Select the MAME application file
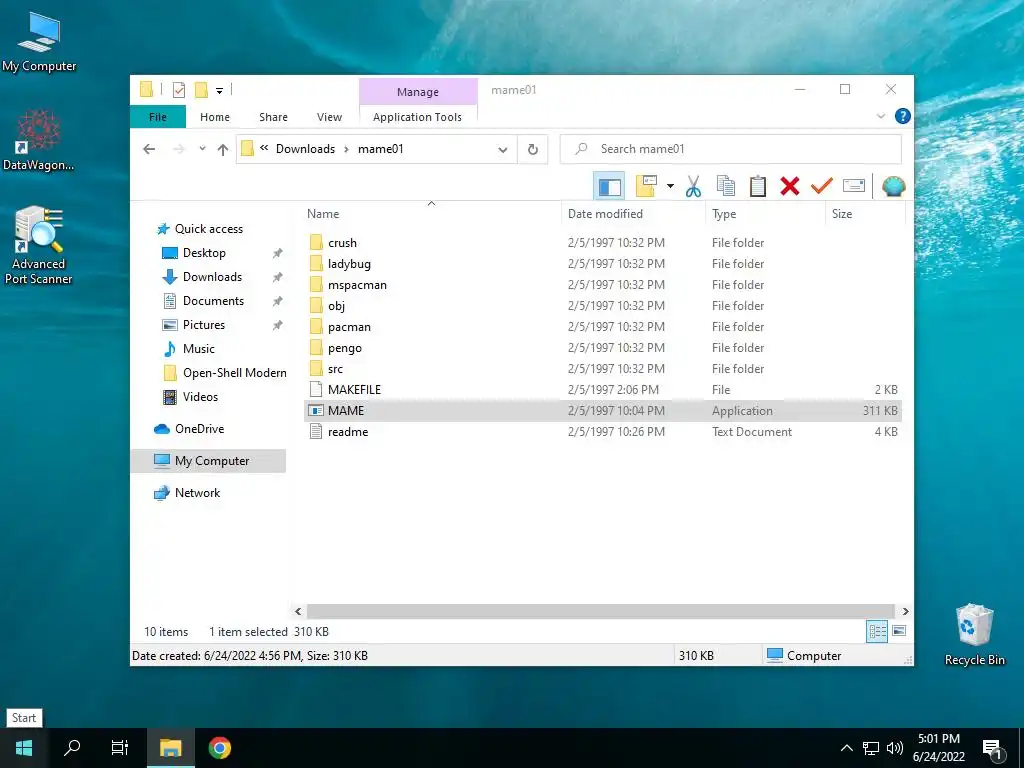The height and width of the screenshot is (768, 1024). (x=603, y=411)
